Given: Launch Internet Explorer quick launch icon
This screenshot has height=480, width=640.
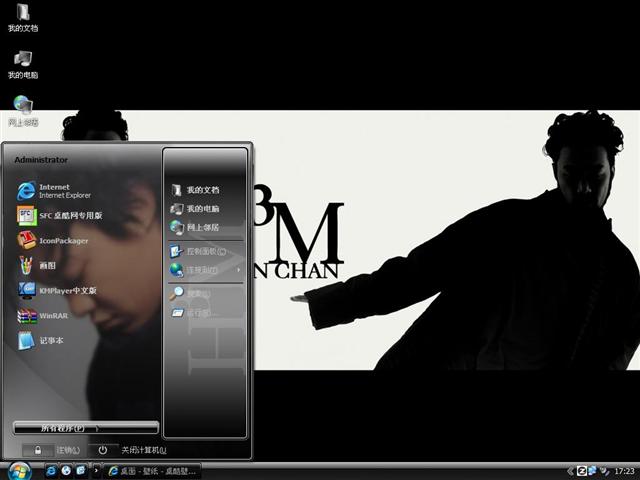Looking at the screenshot, I should pyautogui.click(x=51, y=471).
